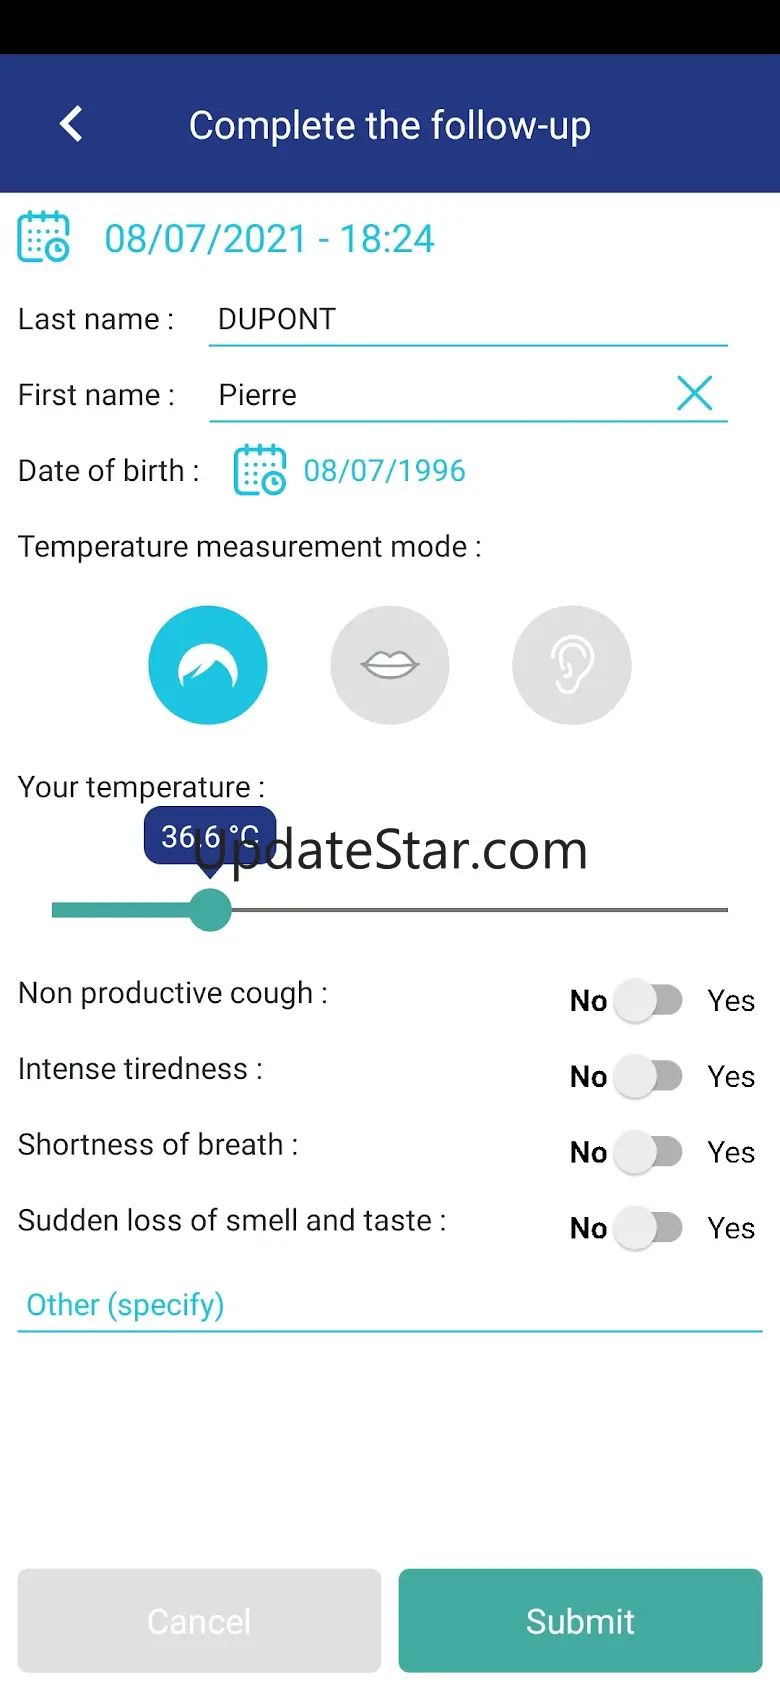Select ear temperature measurement mode

(571, 665)
